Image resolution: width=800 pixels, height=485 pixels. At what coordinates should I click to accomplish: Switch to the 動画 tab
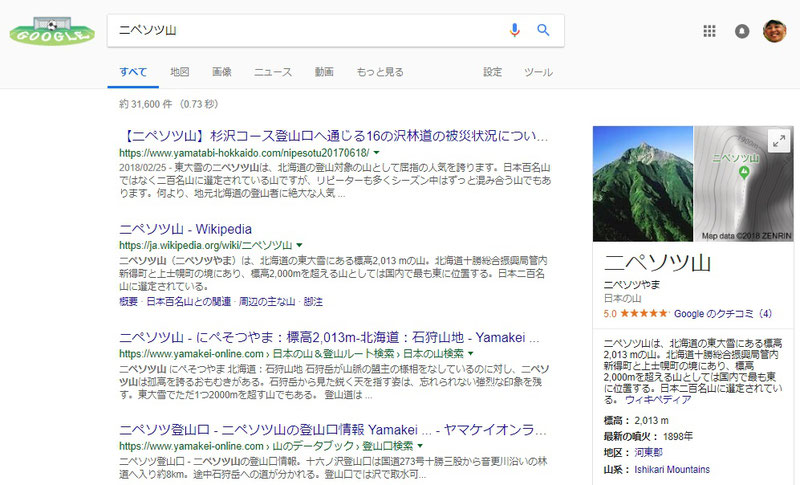coord(324,72)
